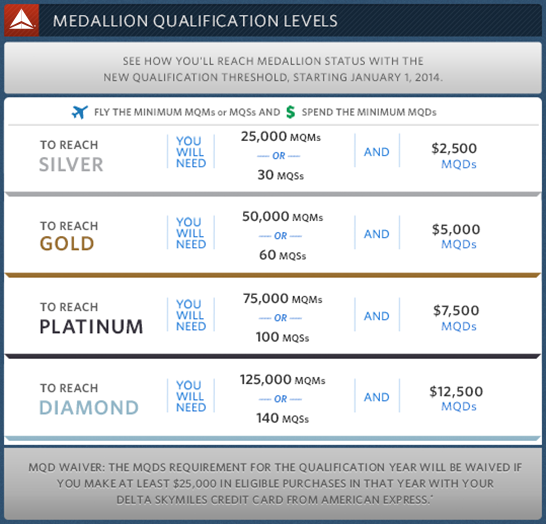The height and width of the screenshot is (524, 546).
Task: Click the blue airplane icon
Action: (80, 112)
